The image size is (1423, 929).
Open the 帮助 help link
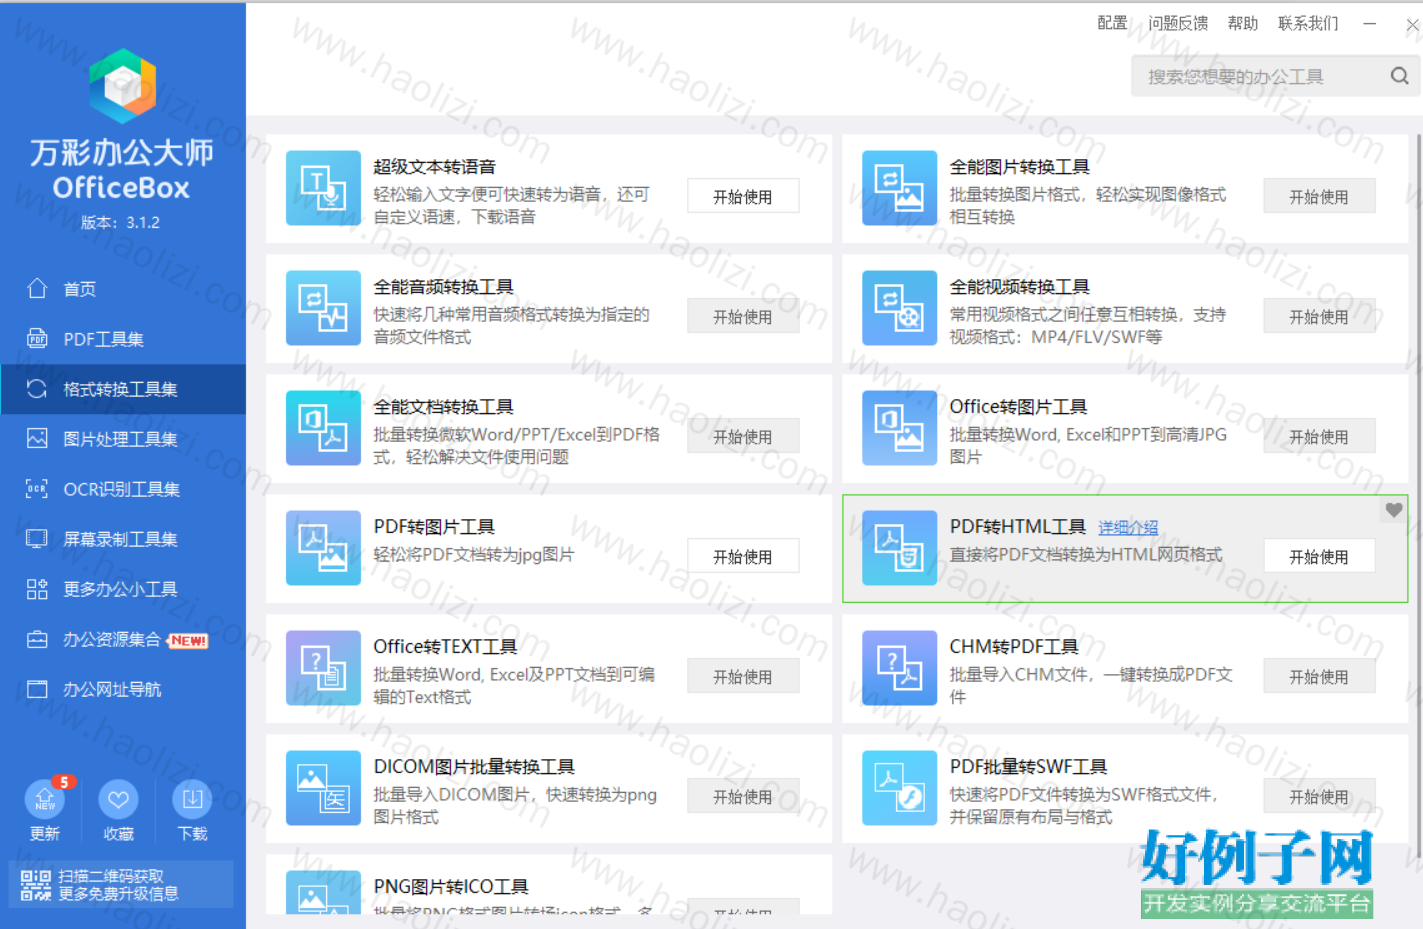pos(1243,23)
